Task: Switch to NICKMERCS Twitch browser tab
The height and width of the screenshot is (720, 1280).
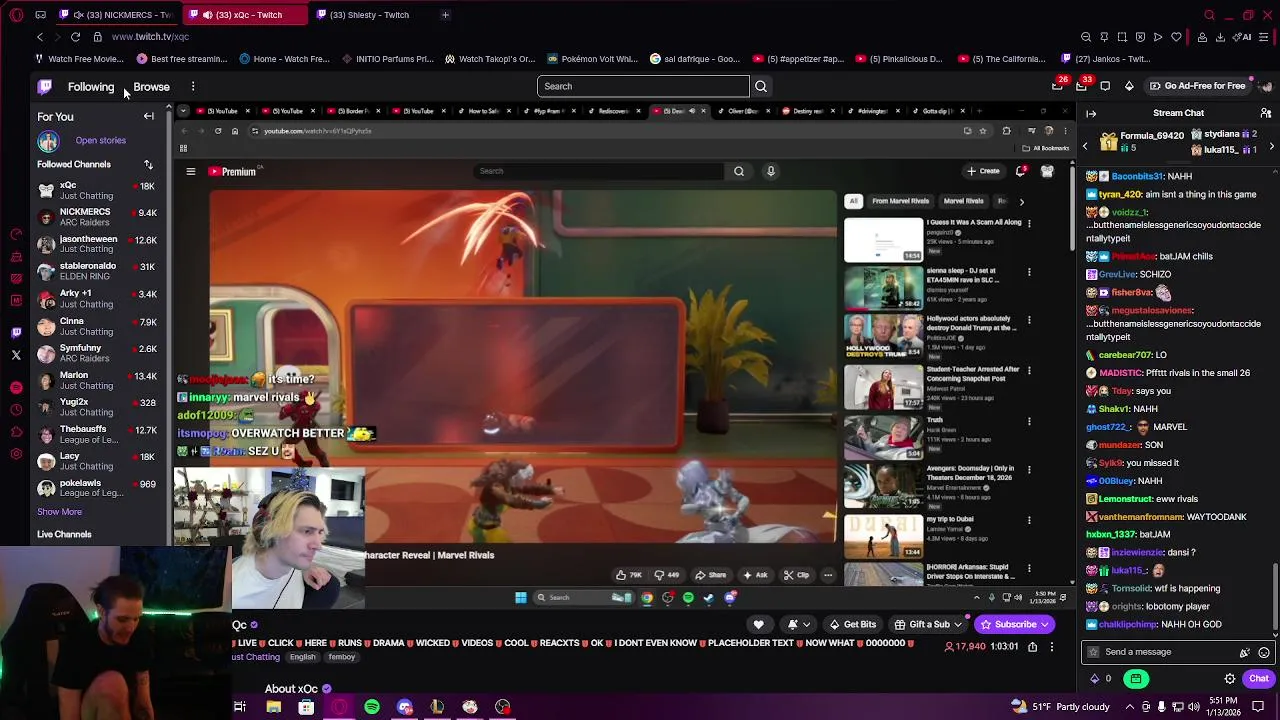Action: 115,15
